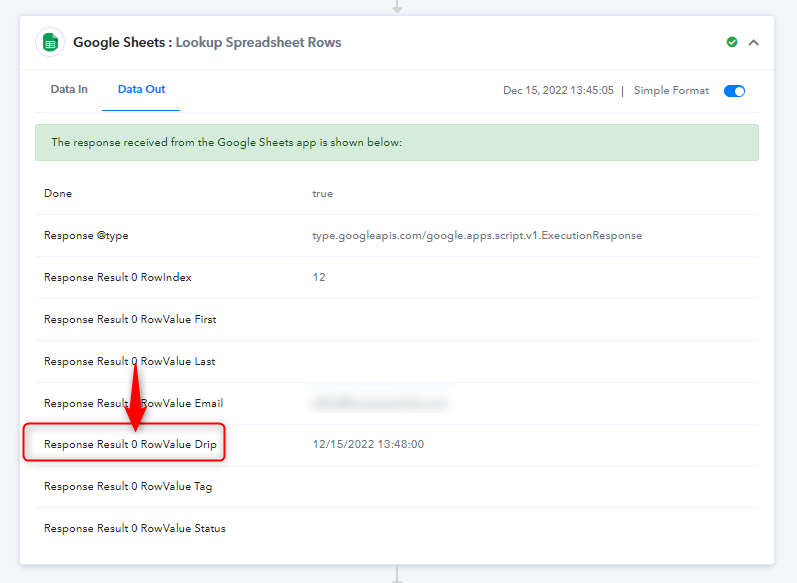Select the Data Out tab
This screenshot has width=797, height=583.
pyautogui.click(x=141, y=89)
